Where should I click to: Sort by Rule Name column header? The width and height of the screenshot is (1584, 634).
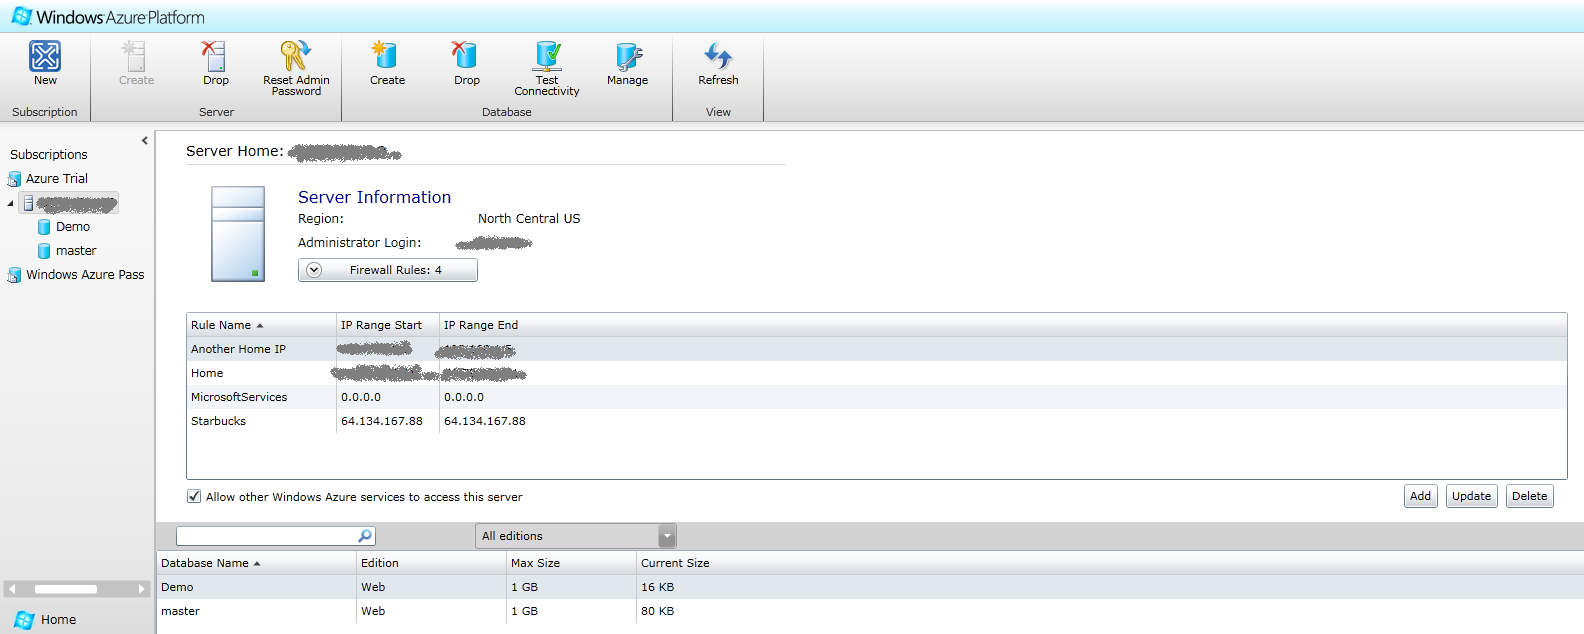pos(222,325)
